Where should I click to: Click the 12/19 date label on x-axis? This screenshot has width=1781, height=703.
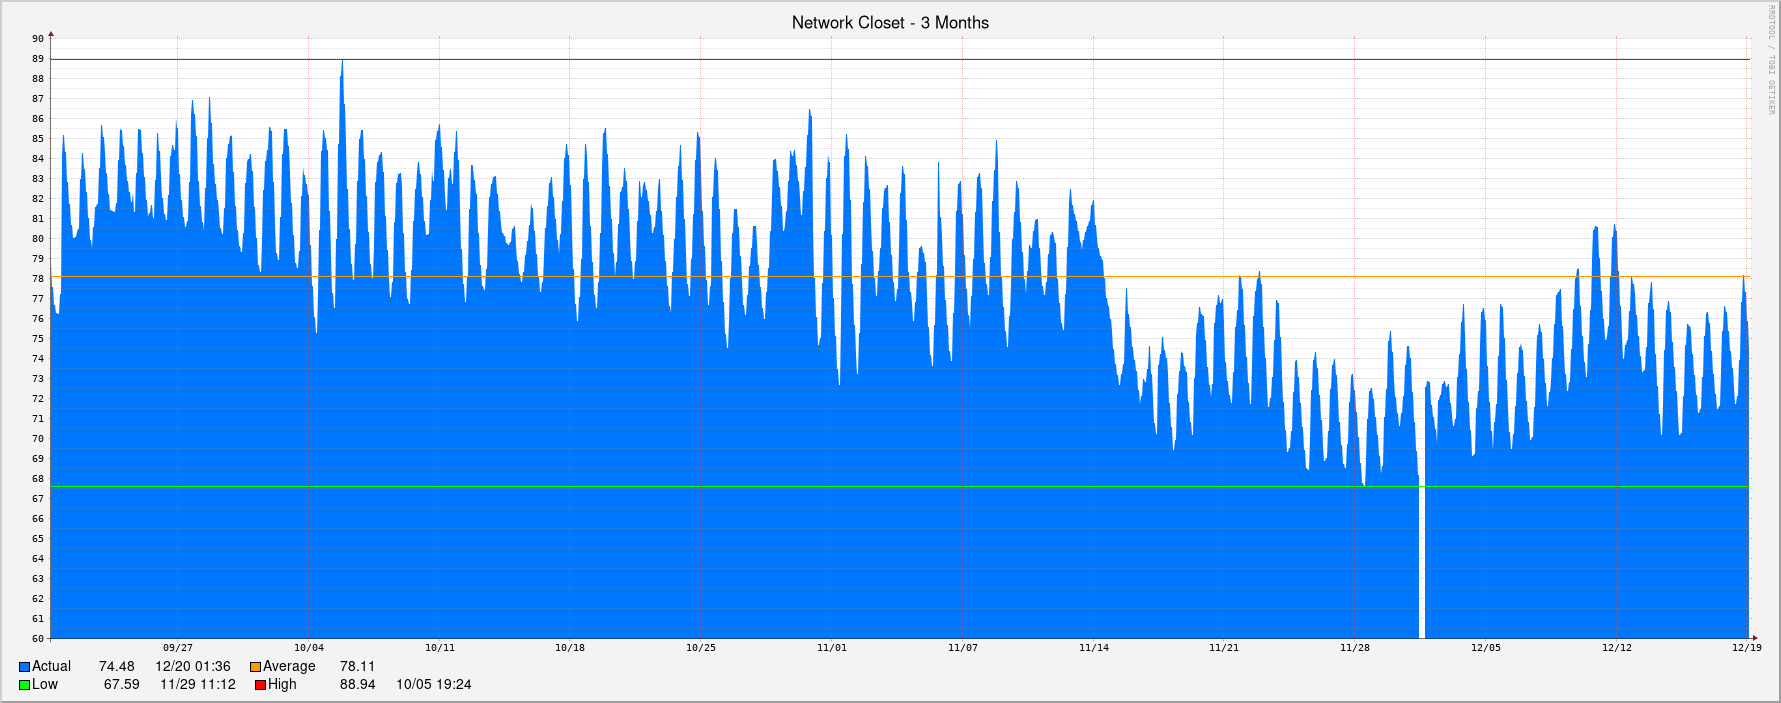click(1747, 648)
